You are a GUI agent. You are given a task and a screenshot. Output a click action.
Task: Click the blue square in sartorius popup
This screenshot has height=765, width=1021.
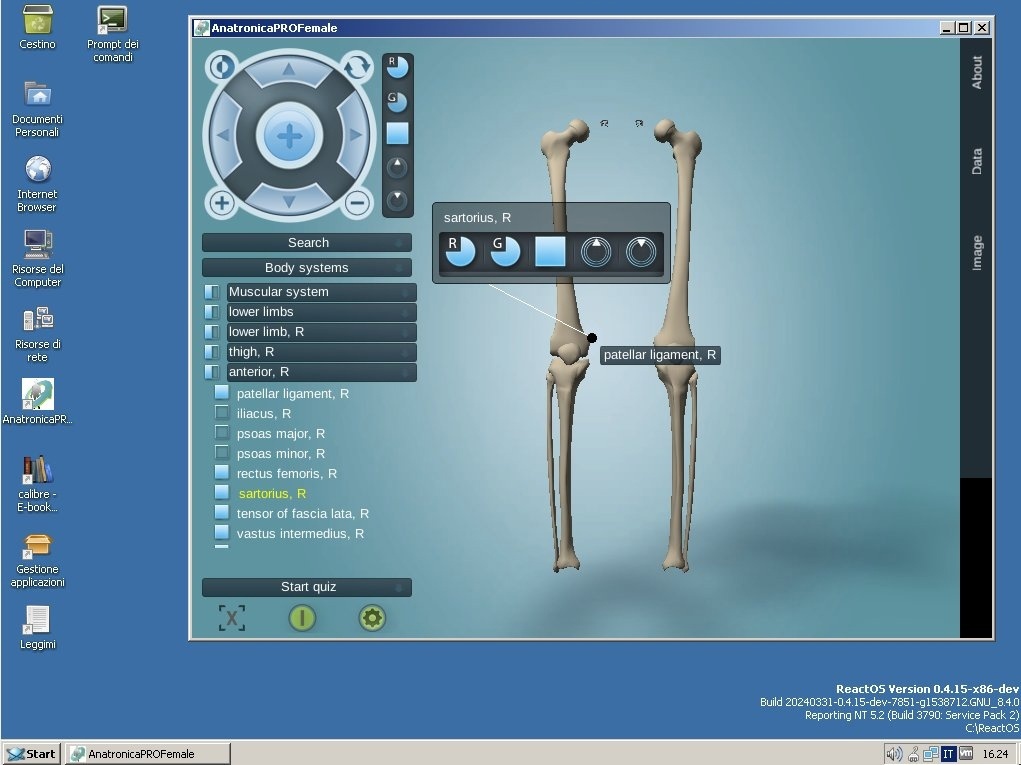550,251
